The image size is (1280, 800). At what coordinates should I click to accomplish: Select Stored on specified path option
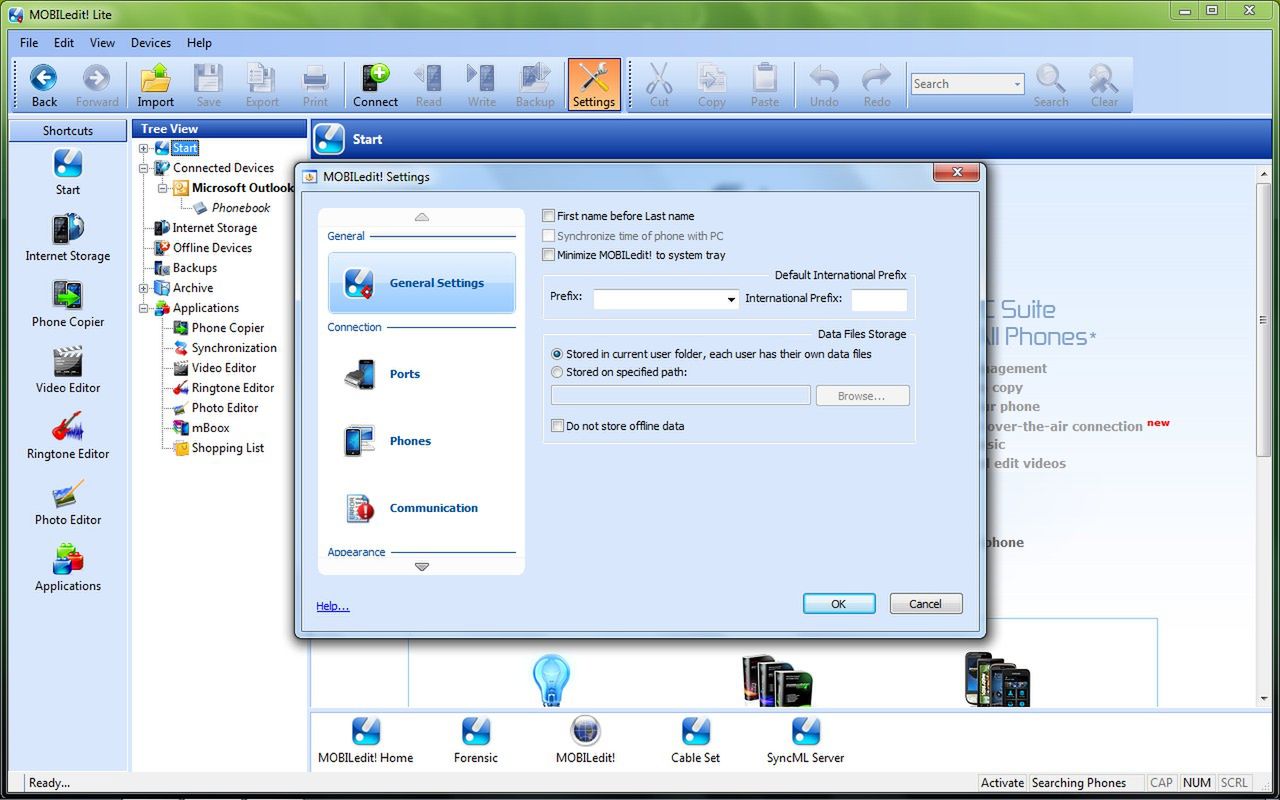[557, 372]
